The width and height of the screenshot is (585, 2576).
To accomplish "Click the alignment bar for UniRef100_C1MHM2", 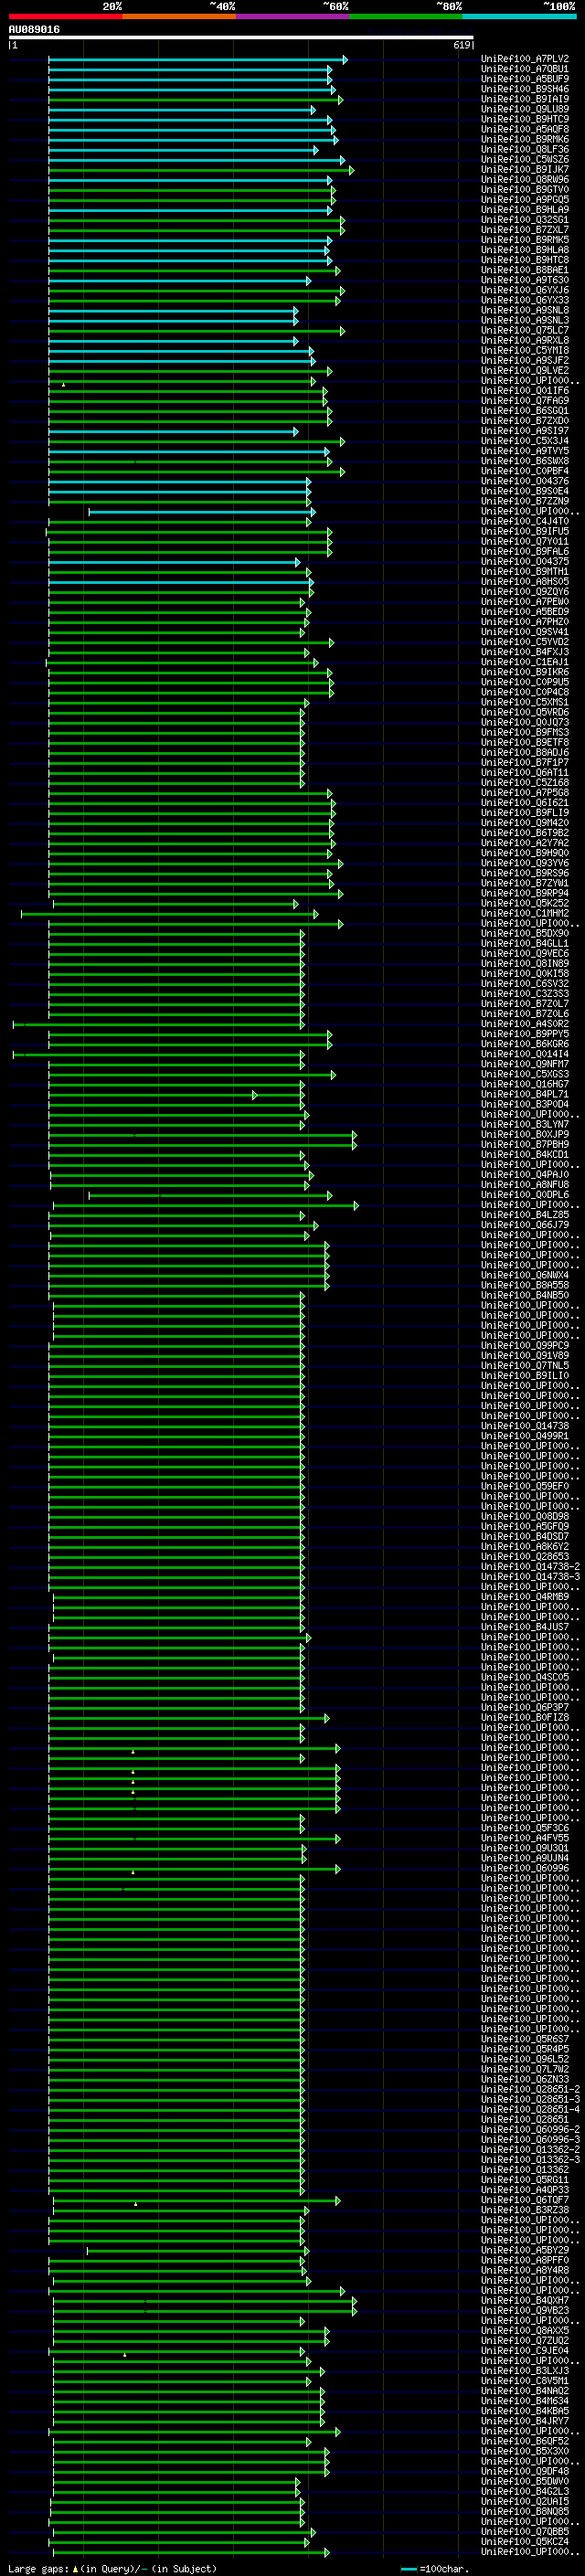I will click(169, 914).
